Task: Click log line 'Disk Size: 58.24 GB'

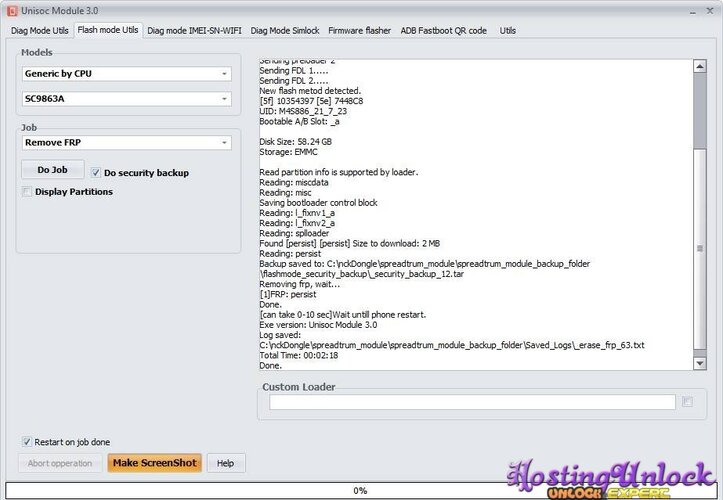Action: [x=296, y=142]
